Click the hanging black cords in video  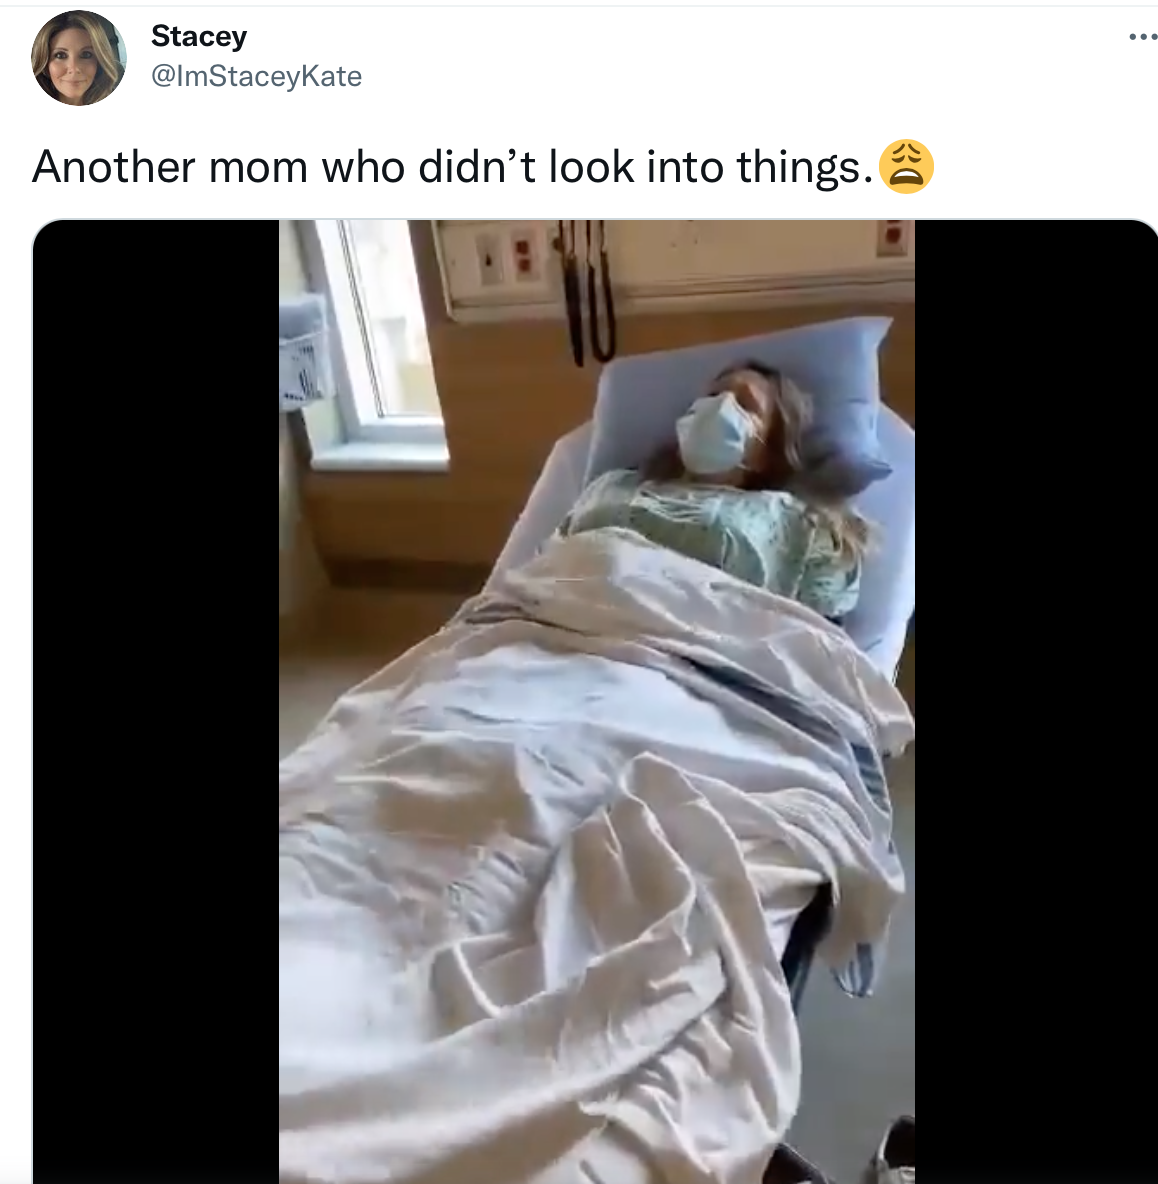pyautogui.click(x=587, y=291)
